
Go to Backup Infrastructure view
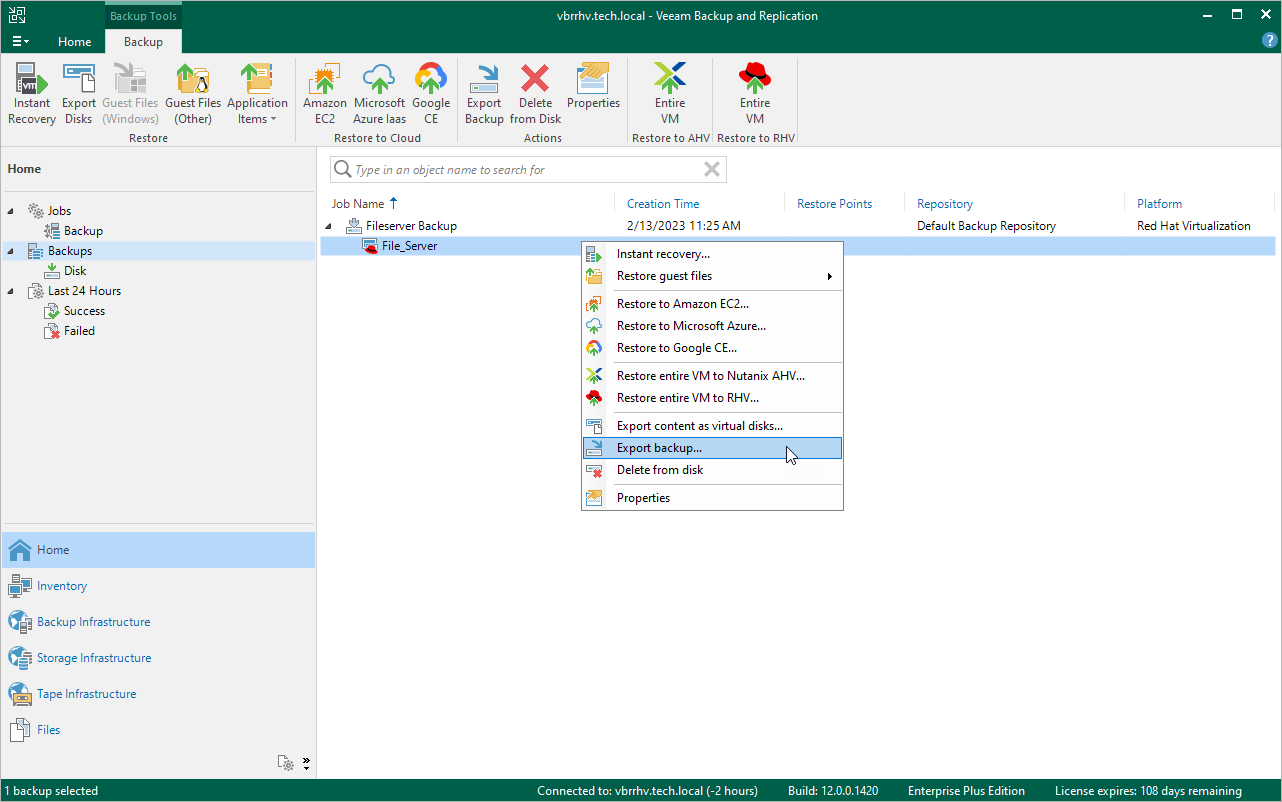coord(158,622)
